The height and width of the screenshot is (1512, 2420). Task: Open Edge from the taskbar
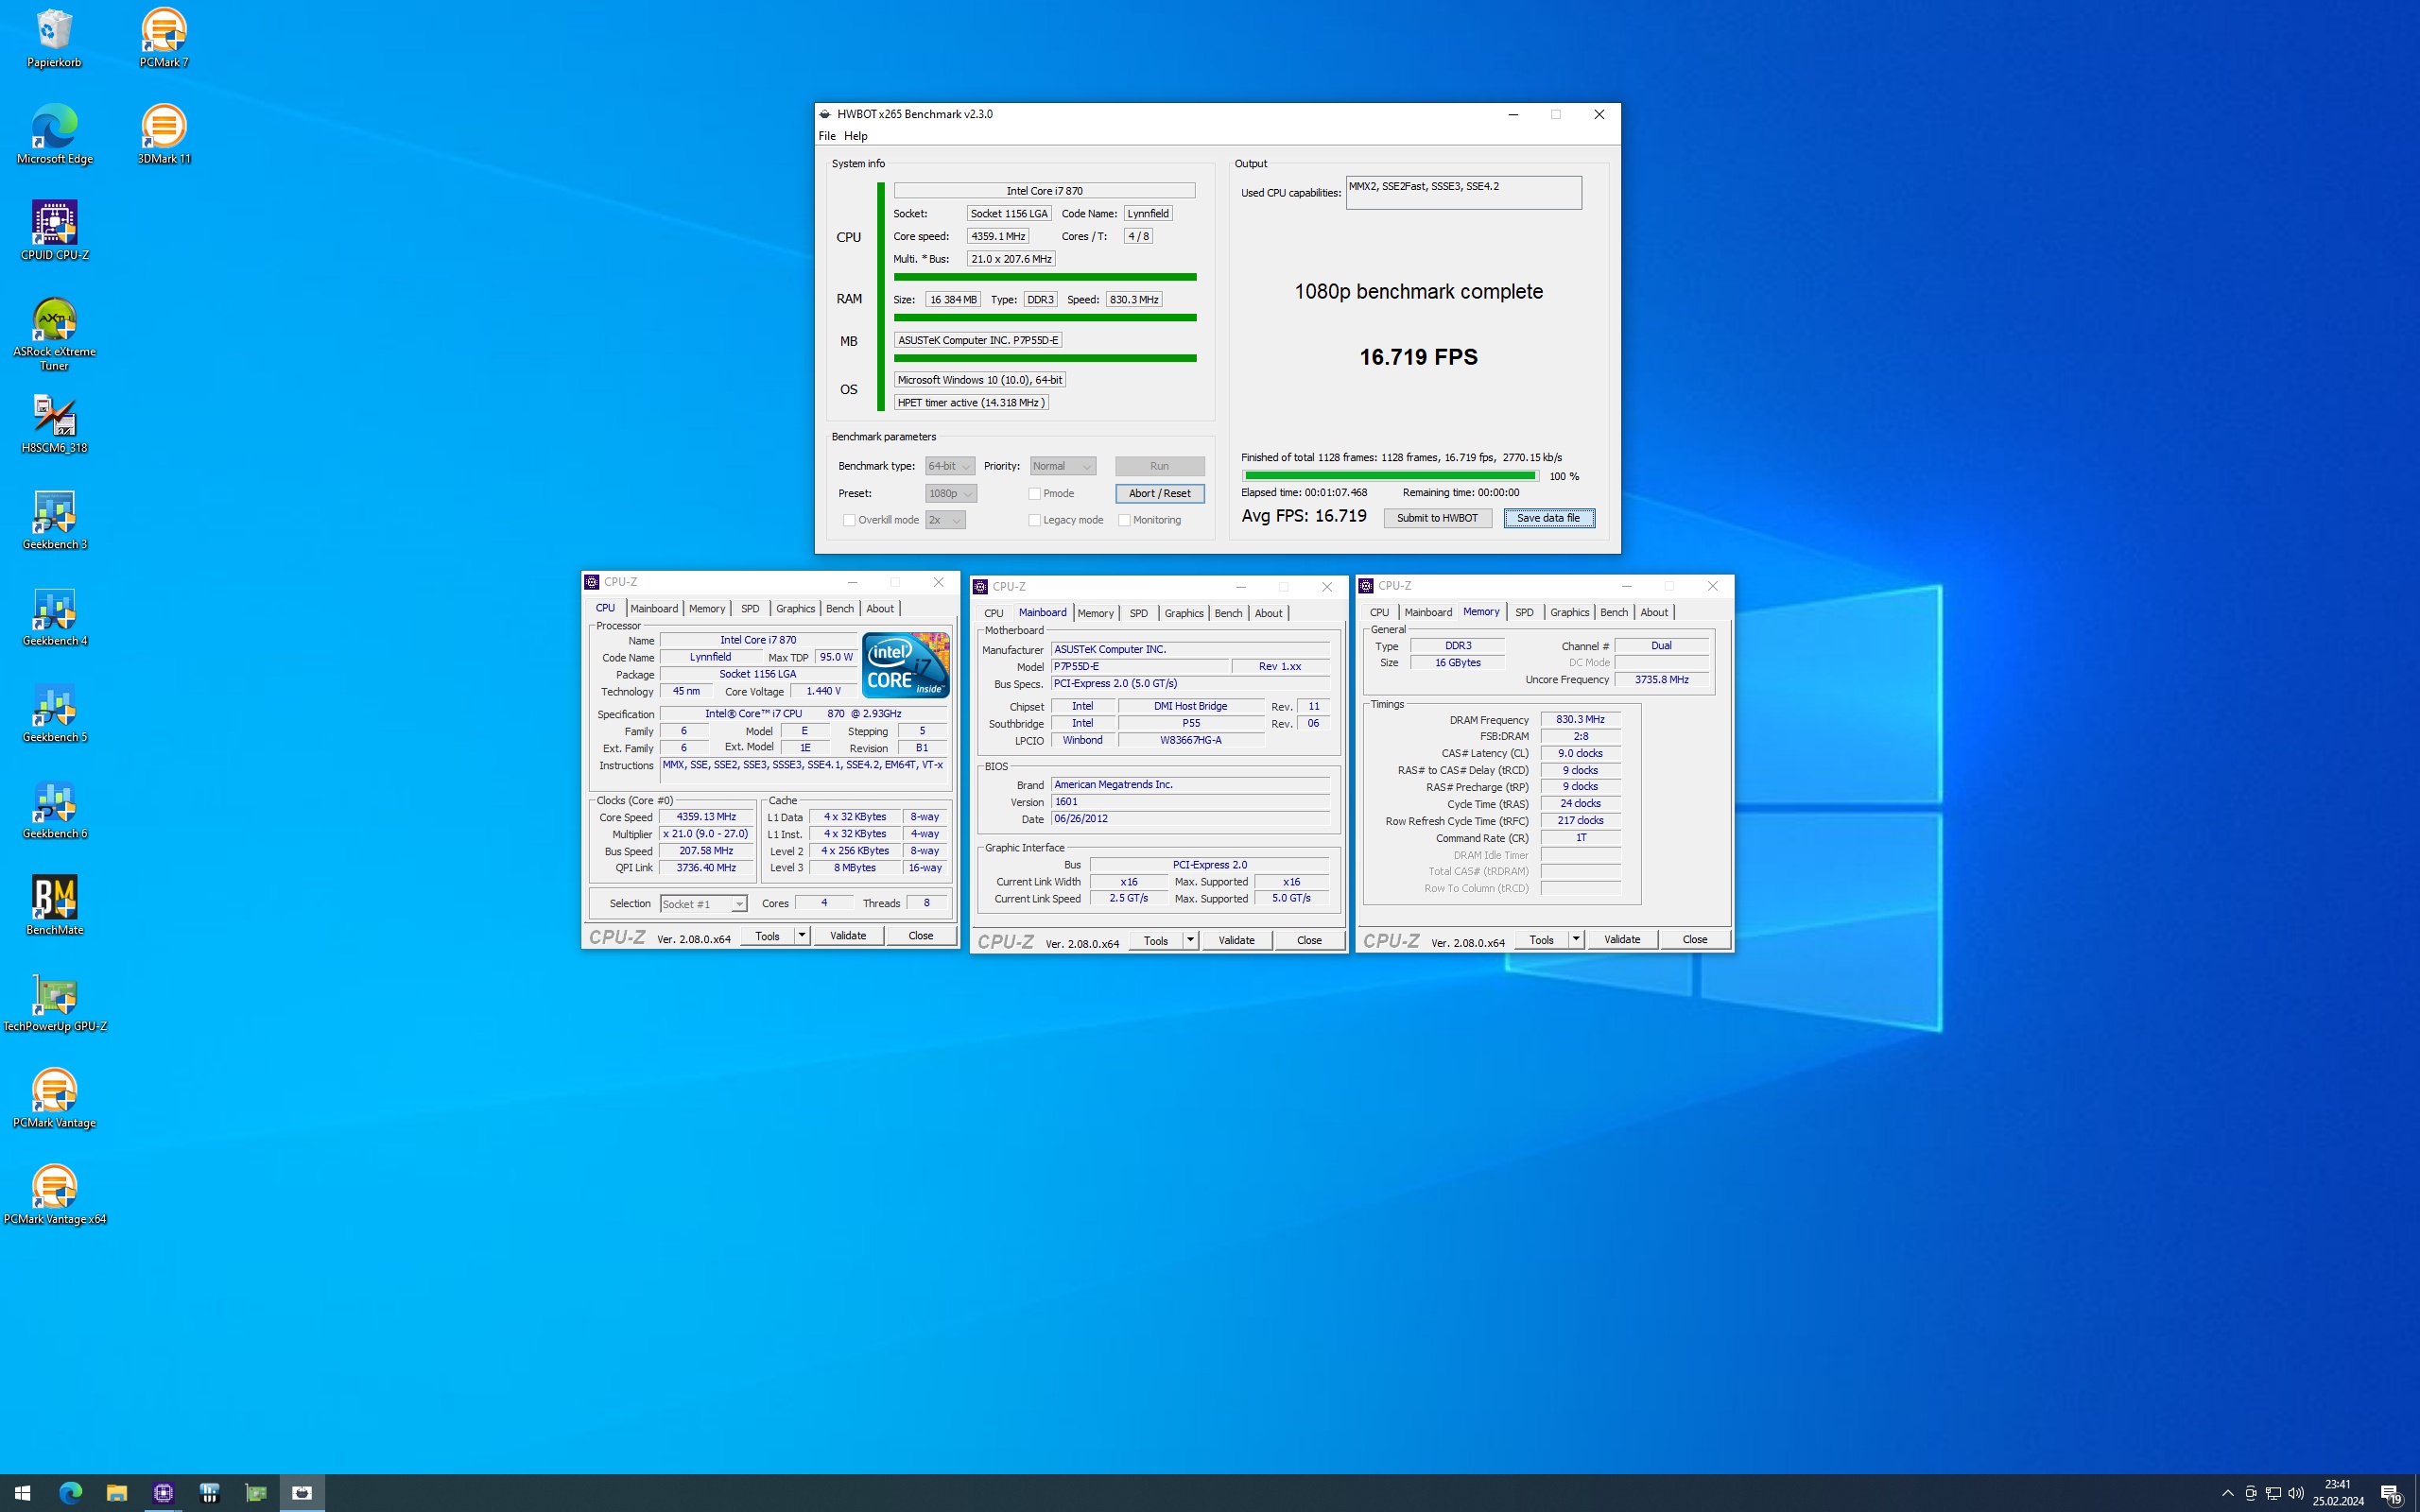[70, 1493]
